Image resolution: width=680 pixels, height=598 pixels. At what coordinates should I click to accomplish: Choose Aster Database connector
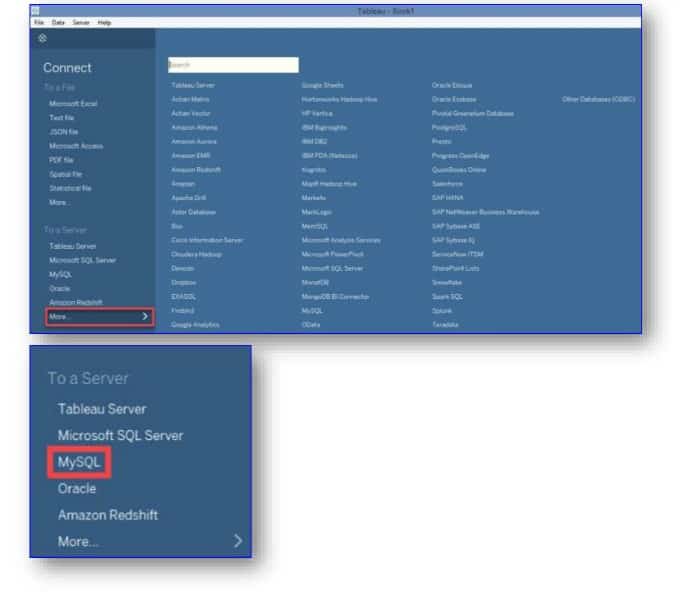193,212
